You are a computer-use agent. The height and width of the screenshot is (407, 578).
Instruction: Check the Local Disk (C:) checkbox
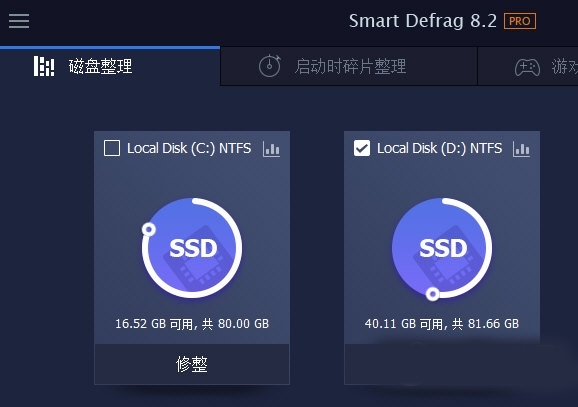point(112,148)
